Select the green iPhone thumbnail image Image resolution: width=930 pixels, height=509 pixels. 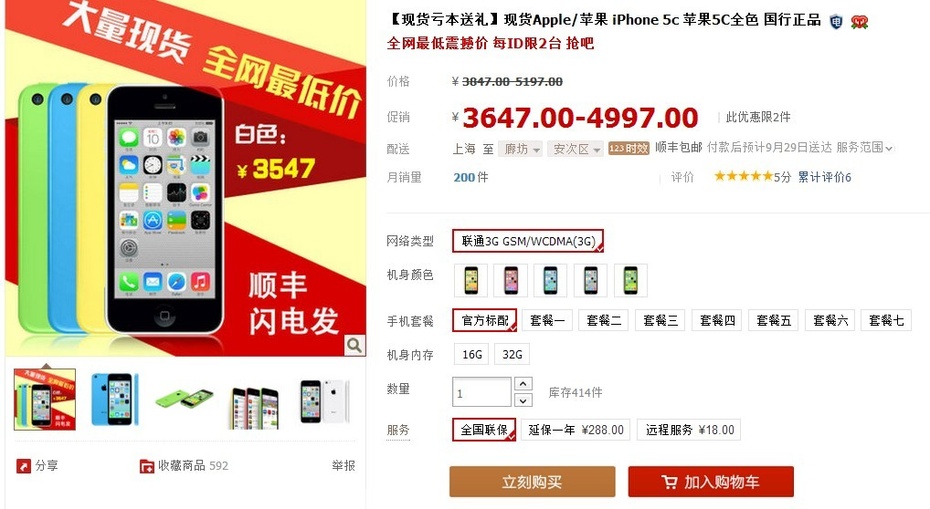[184, 399]
